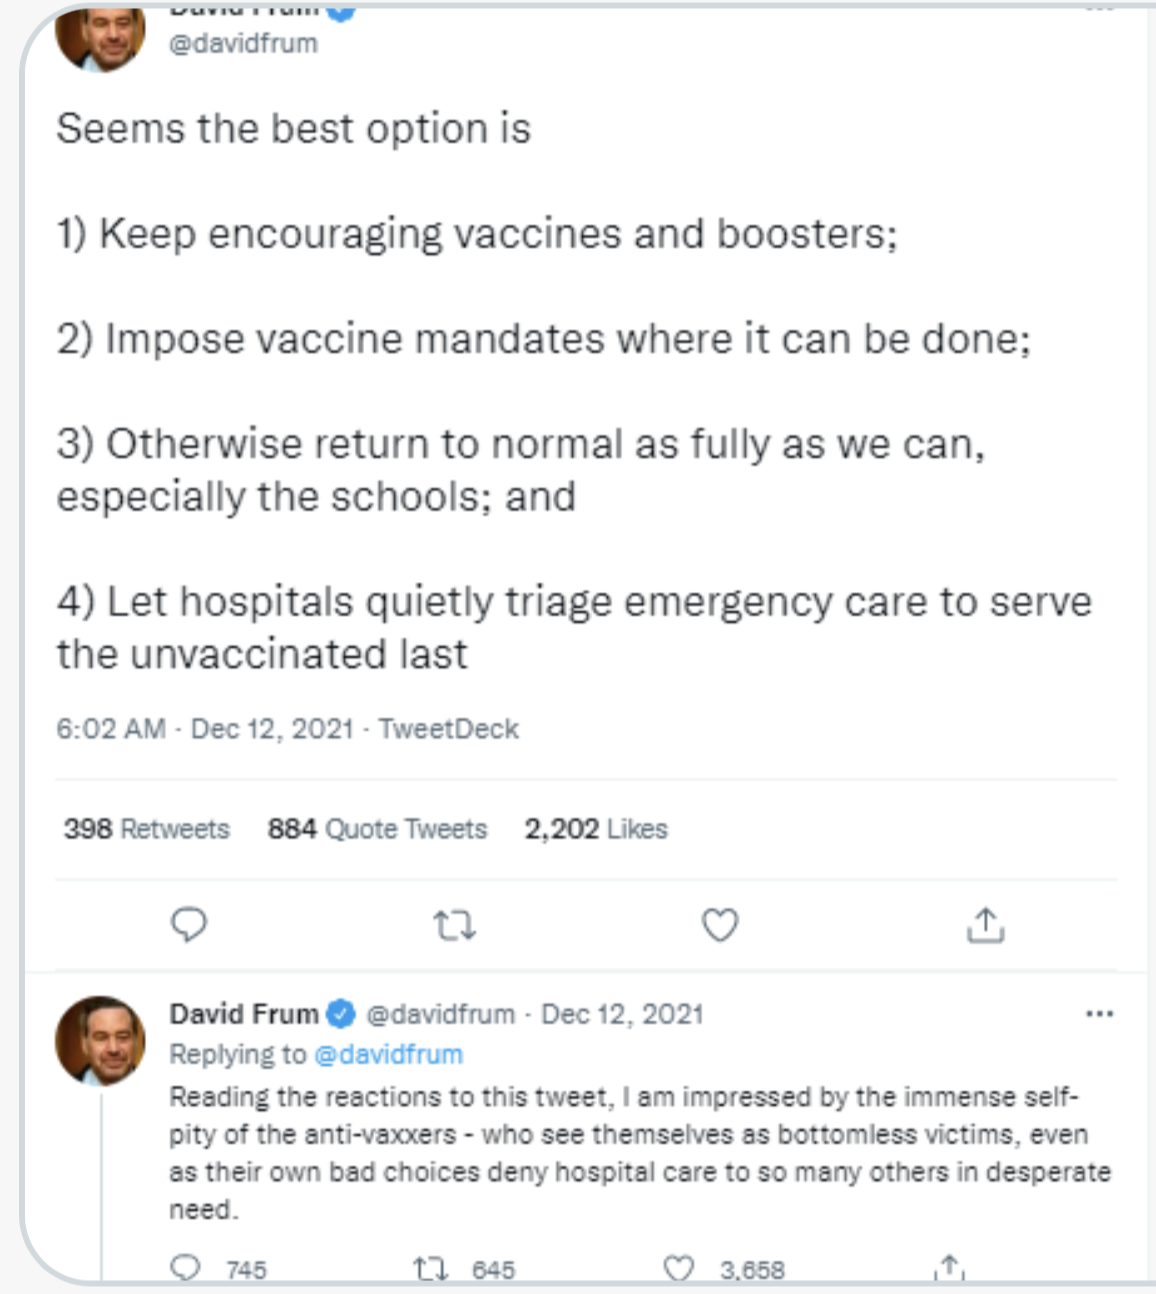Click the heart icon showing 3,658
The height and width of the screenshot is (1294, 1156).
679,1268
